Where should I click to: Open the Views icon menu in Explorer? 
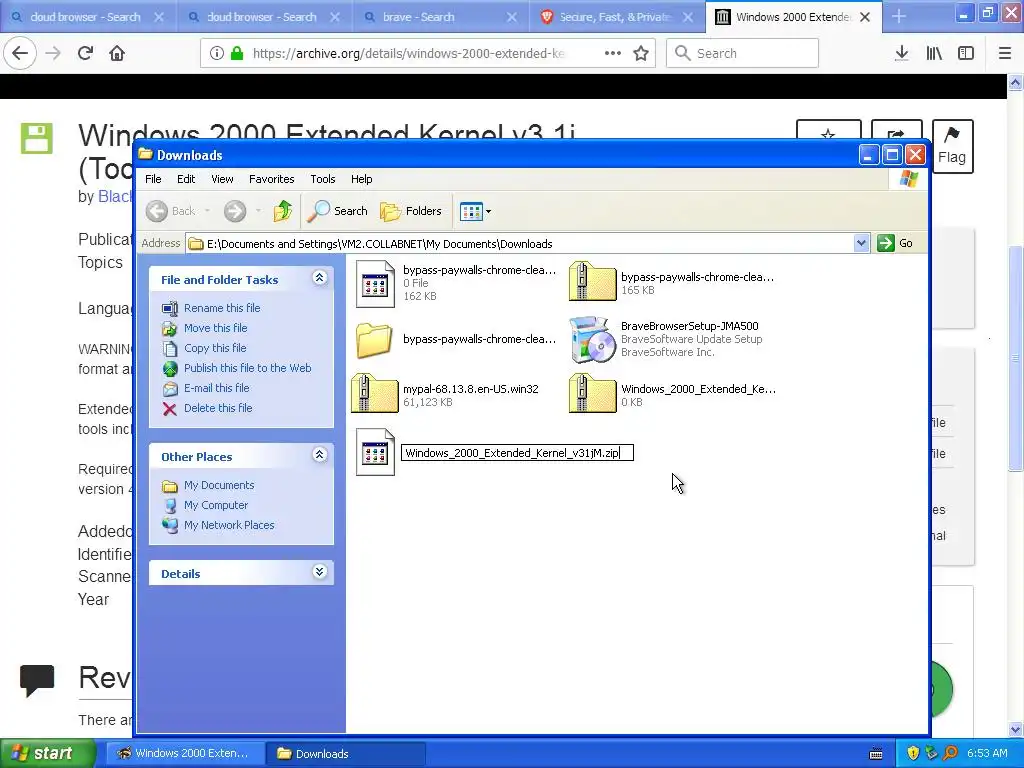coord(475,211)
